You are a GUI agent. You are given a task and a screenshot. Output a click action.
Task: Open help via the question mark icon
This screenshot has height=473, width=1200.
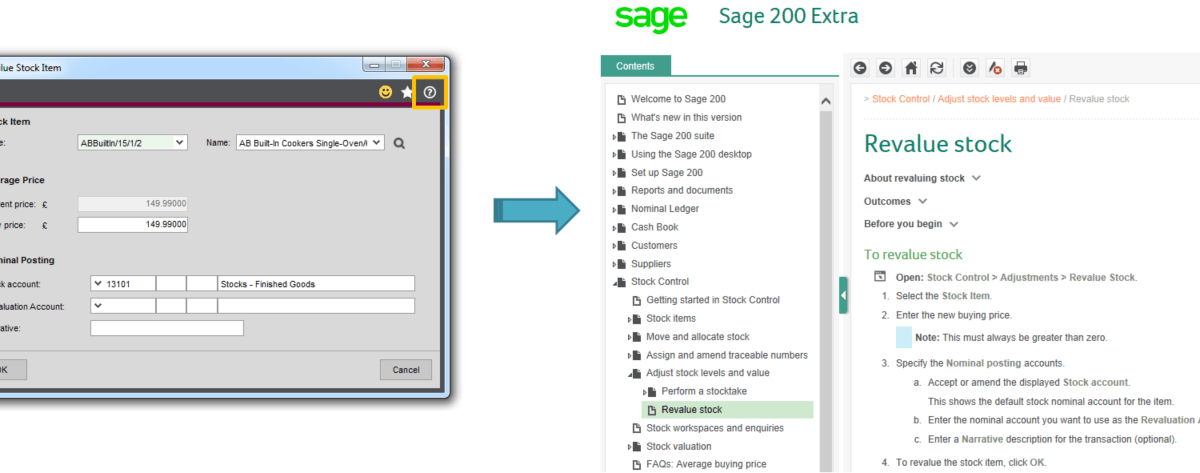[x=430, y=92]
